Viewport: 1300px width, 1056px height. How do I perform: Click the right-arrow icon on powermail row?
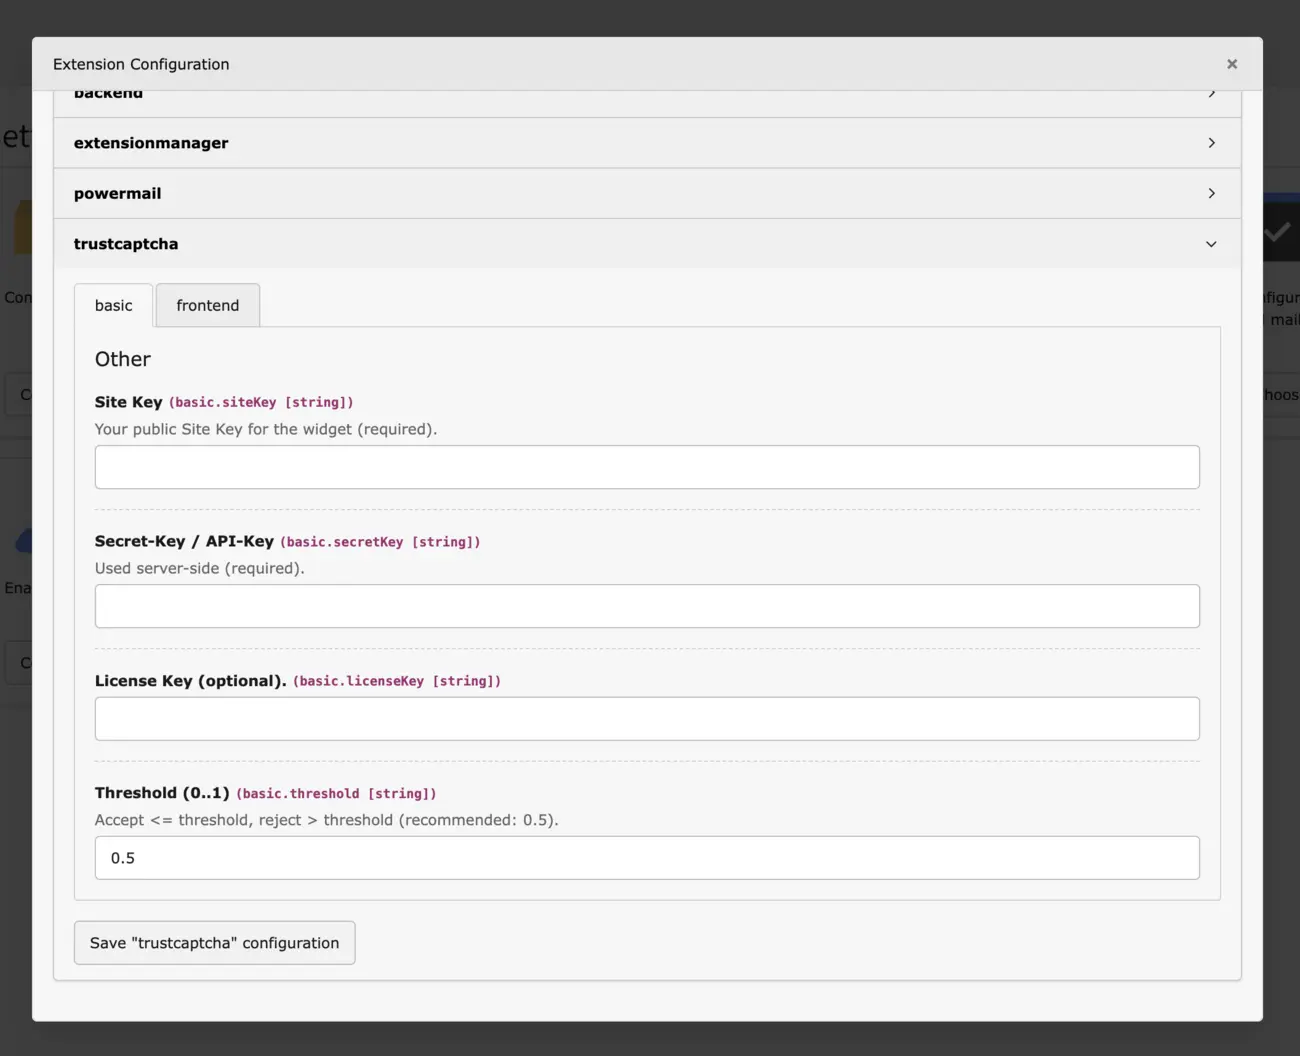coord(1211,193)
